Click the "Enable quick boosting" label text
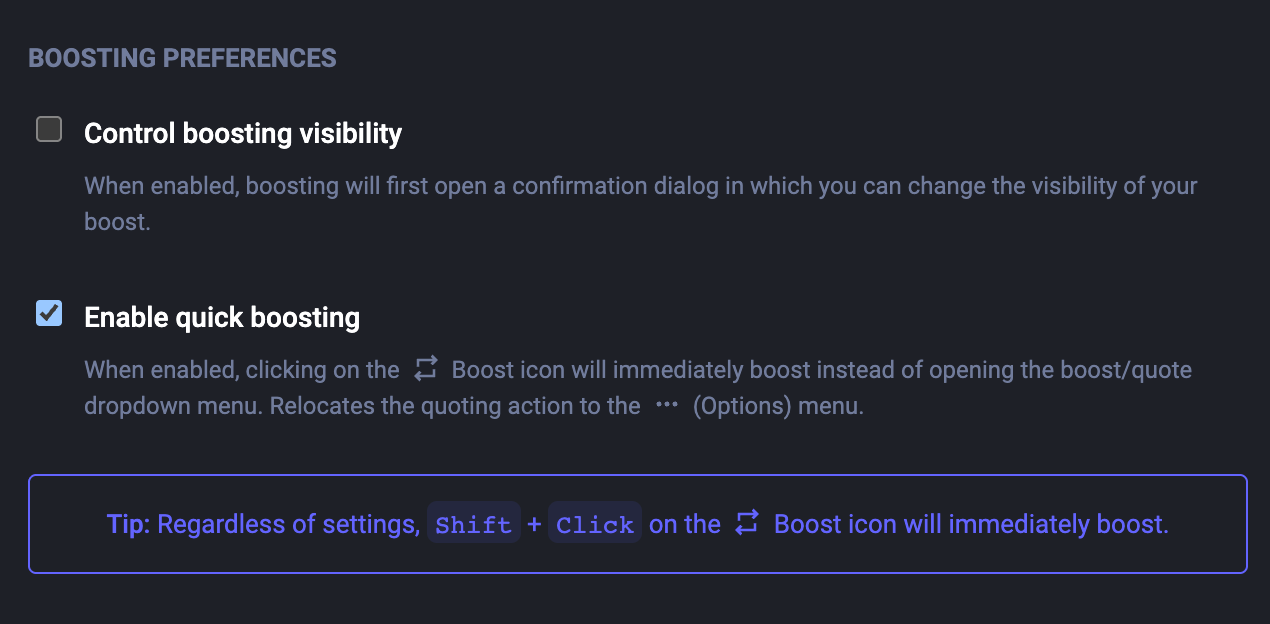 [222, 317]
